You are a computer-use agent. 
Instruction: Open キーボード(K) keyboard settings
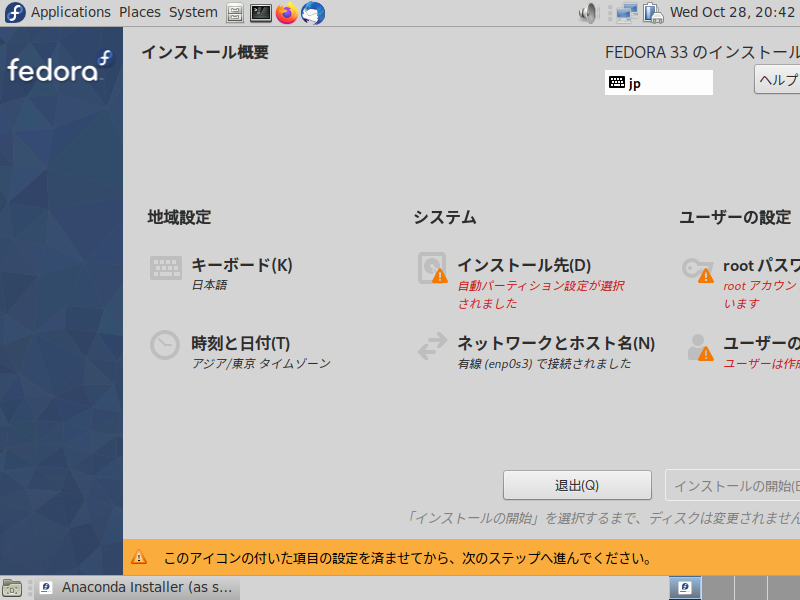pyautogui.click(x=242, y=265)
